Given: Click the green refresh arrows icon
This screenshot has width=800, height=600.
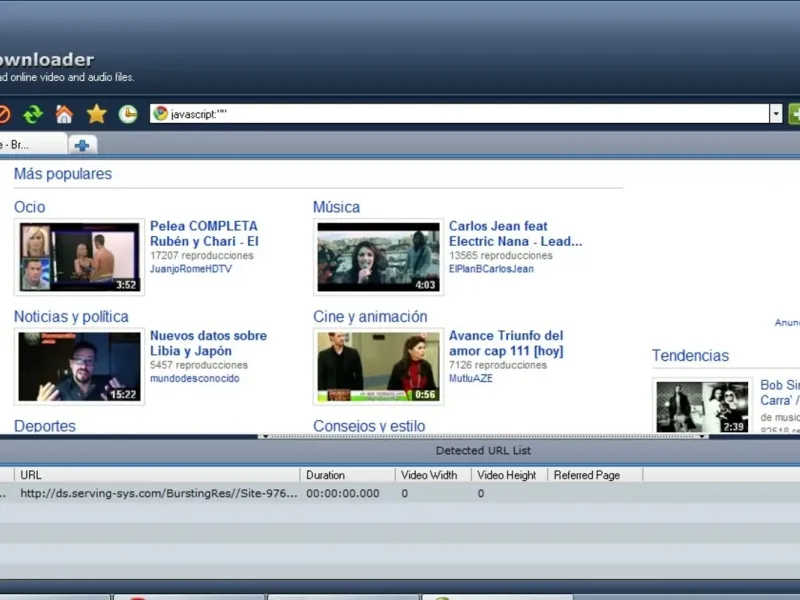Looking at the screenshot, I should [x=33, y=114].
